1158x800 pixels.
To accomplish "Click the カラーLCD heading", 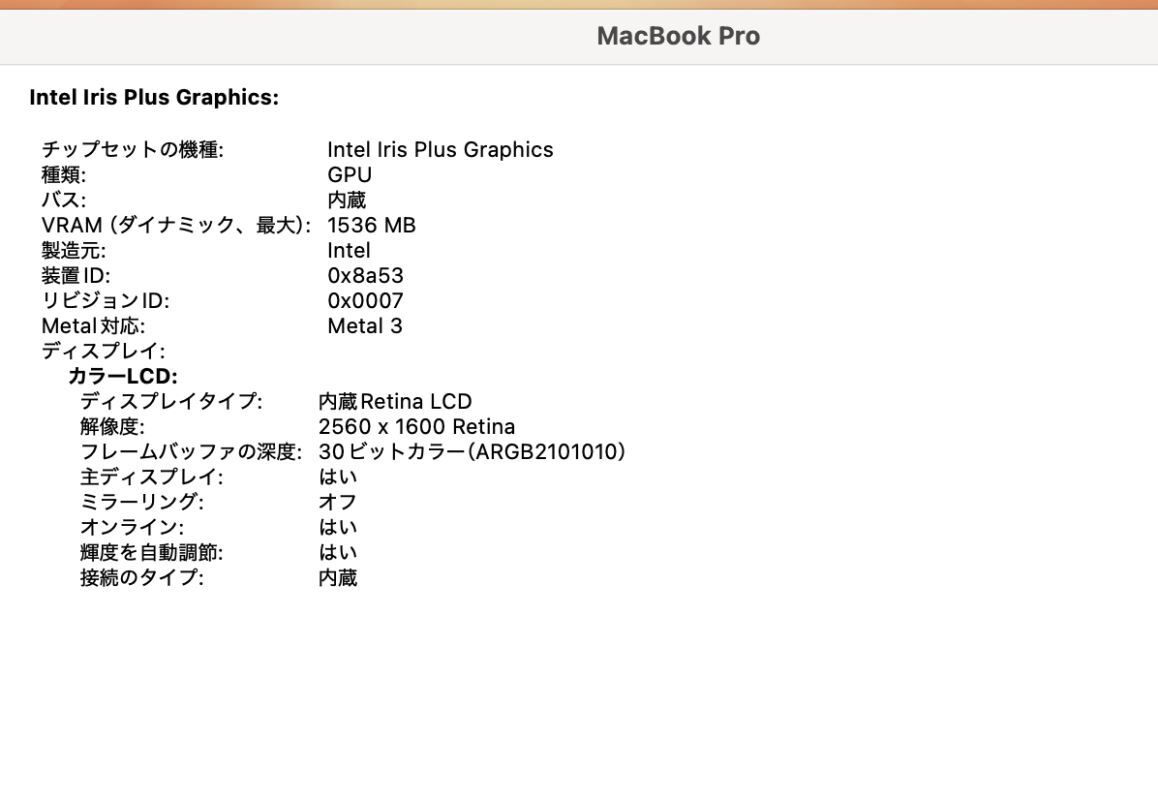I will click(x=123, y=376).
